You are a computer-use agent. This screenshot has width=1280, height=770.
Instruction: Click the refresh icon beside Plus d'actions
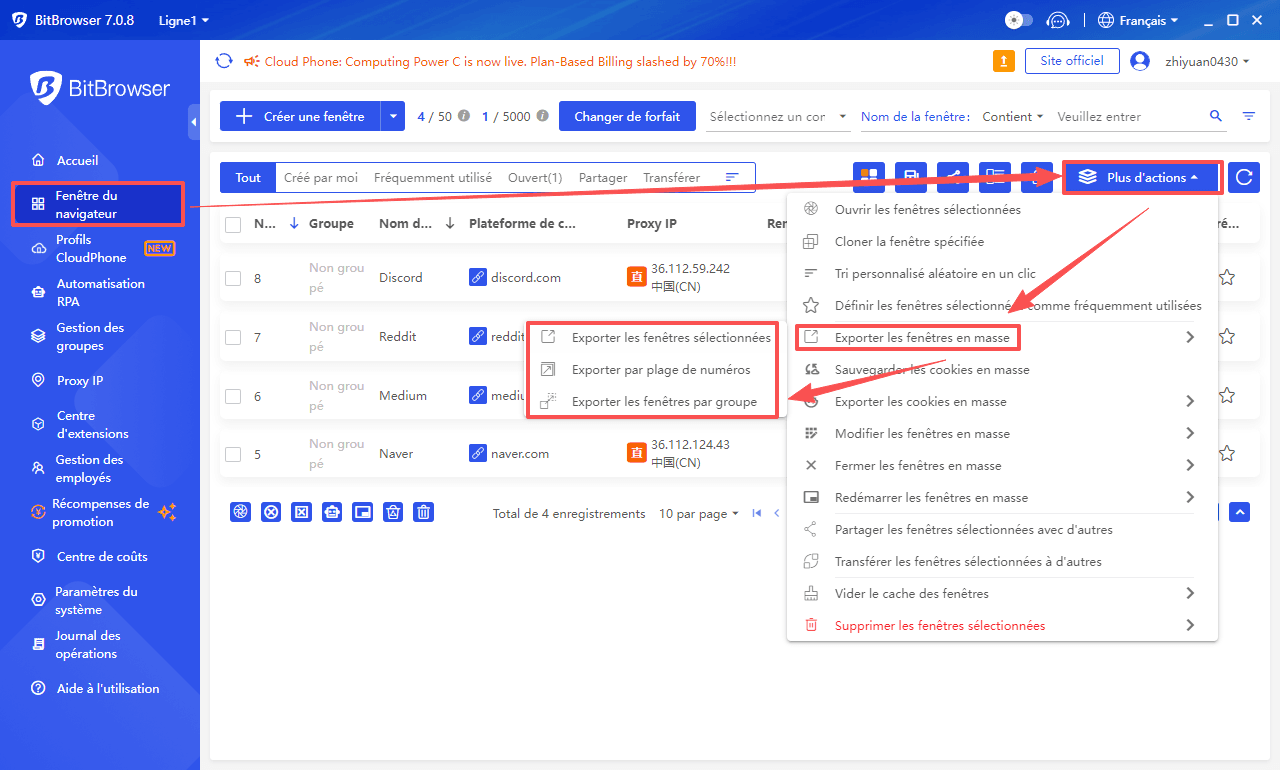pos(1243,177)
